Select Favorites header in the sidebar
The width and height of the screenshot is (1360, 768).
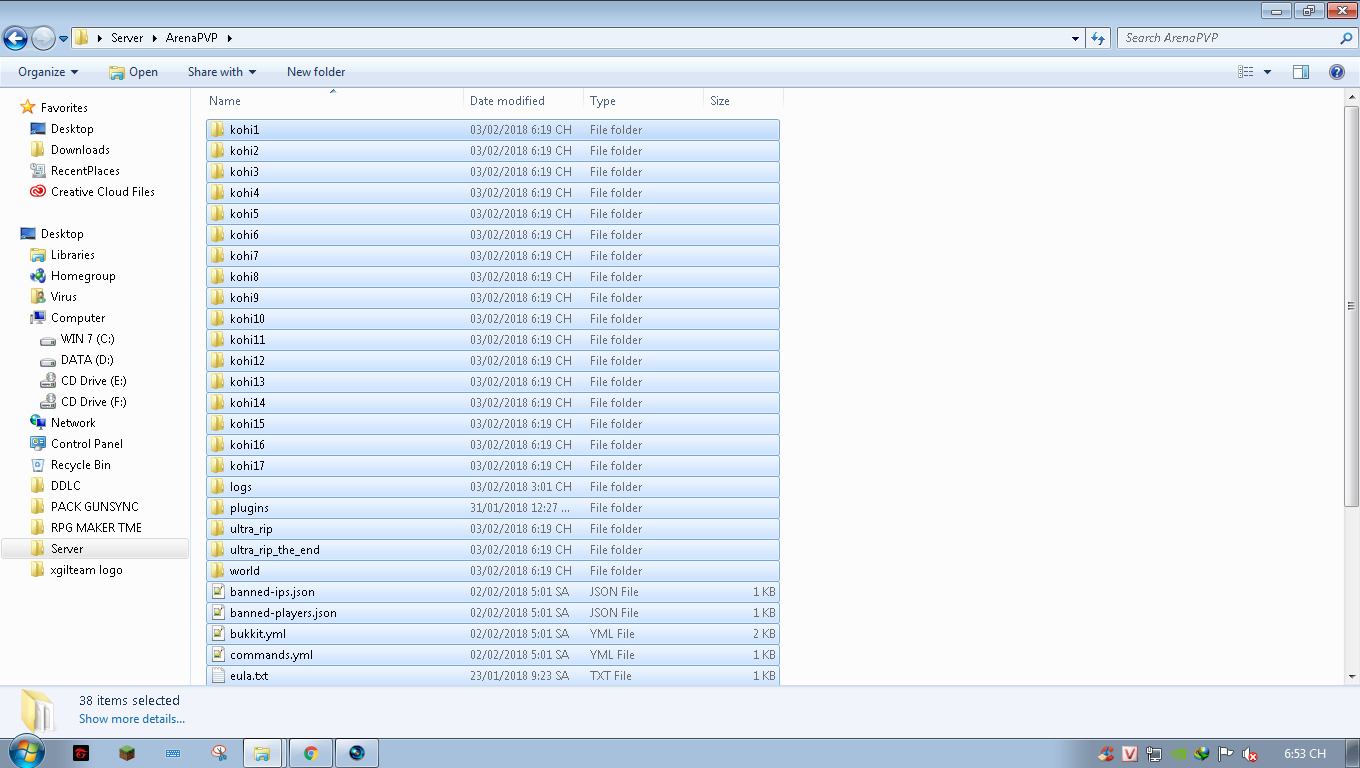coord(54,108)
